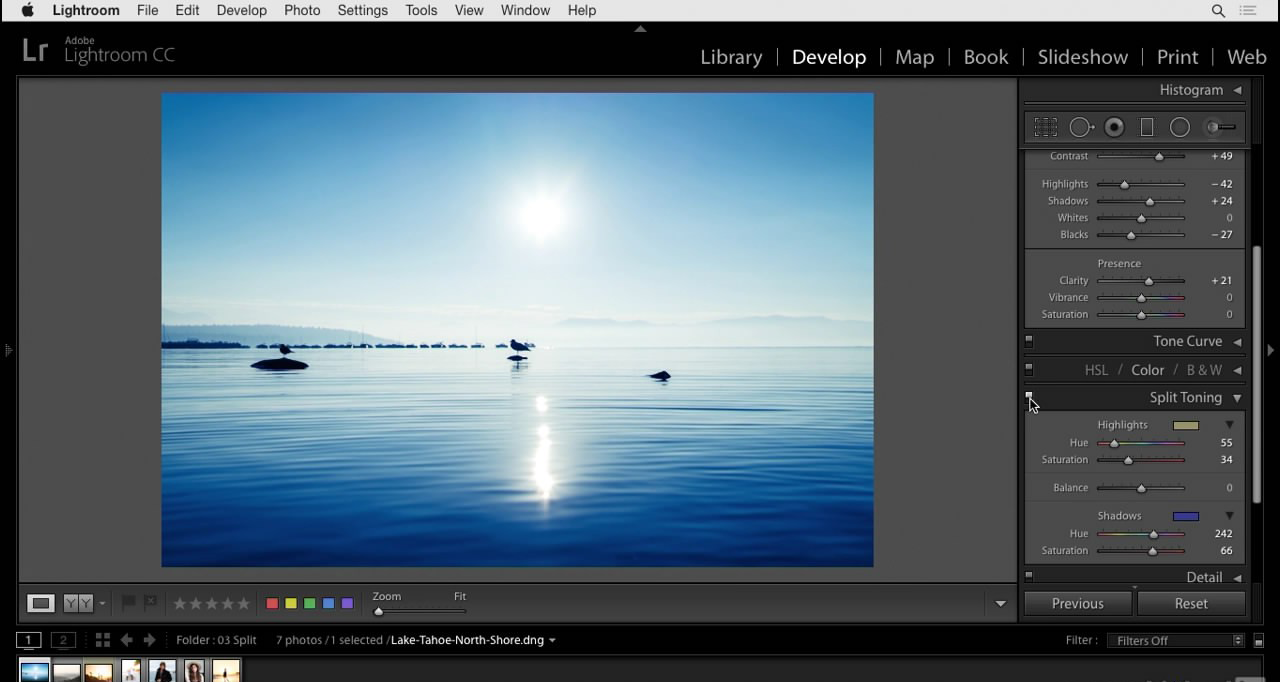This screenshot has height=682, width=1280.
Task: Select the Graduated Filter tool
Action: pyautogui.click(x=1147, y=127)
